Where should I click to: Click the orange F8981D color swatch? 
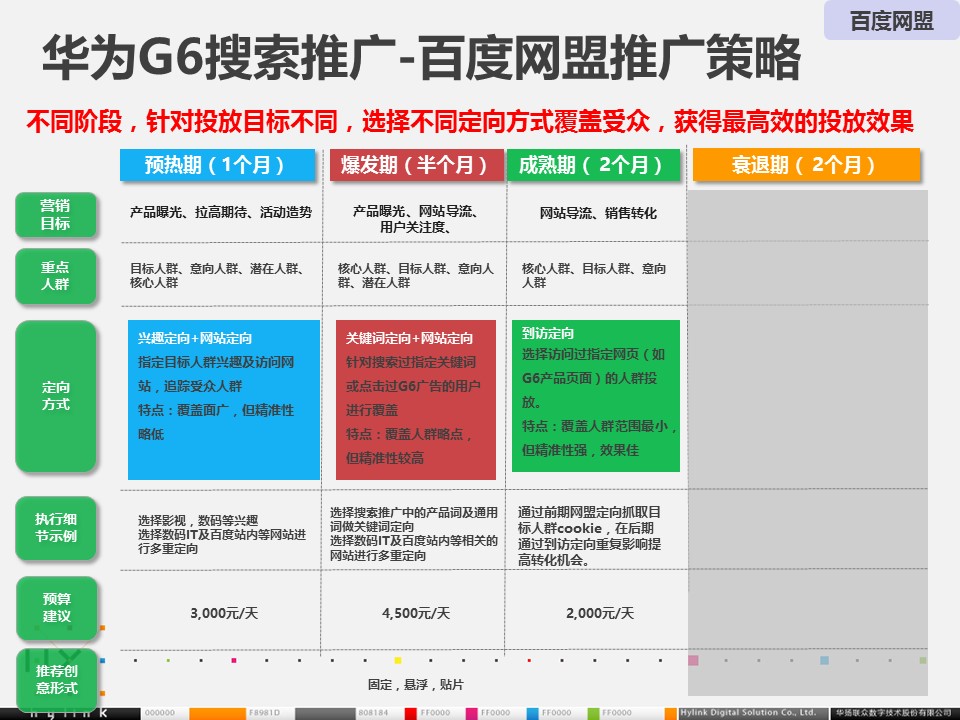220,712
